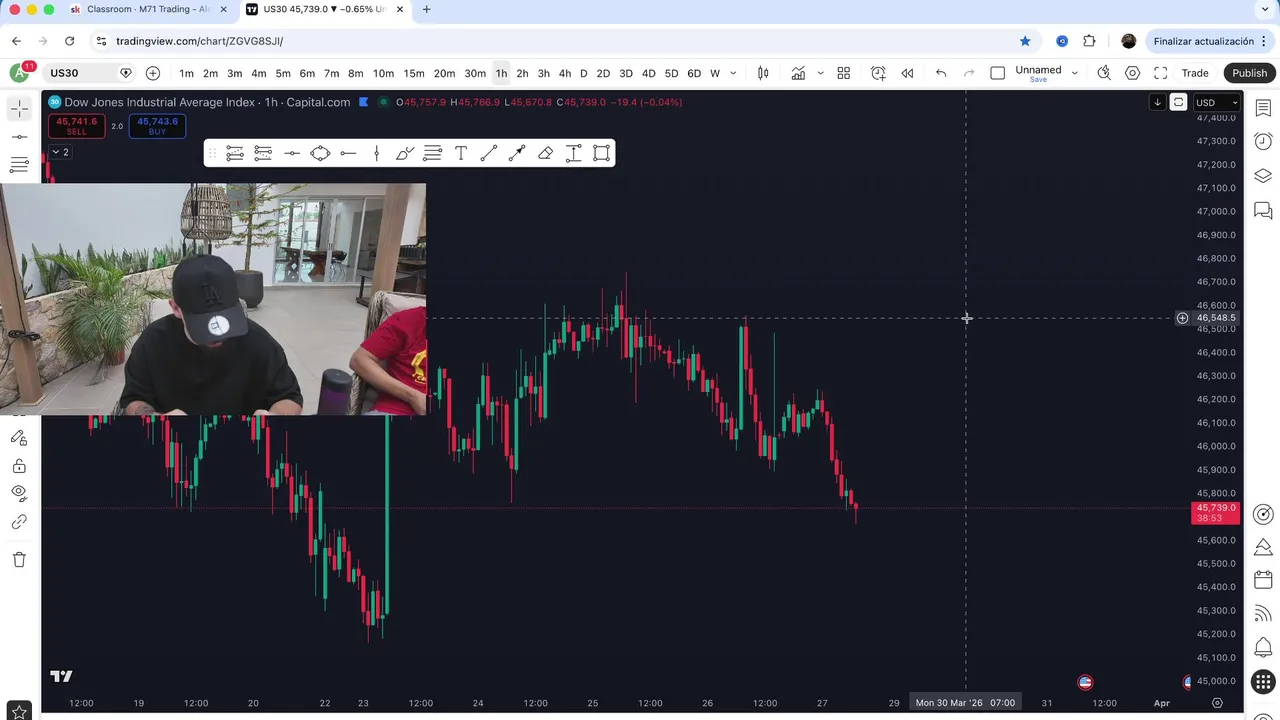Open chart settings hexagon icon
1280x720 pixels.
click(x=1132, y=73)
